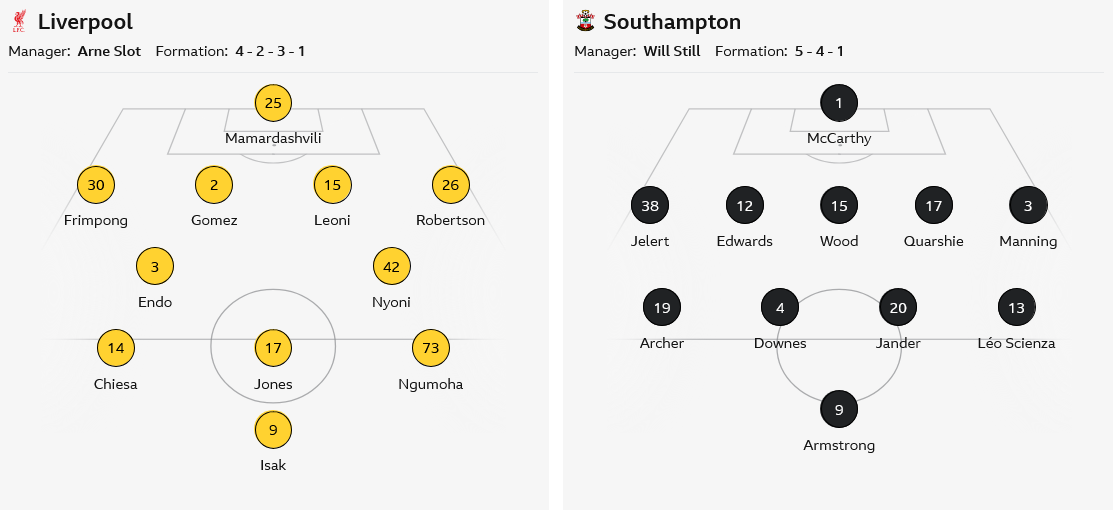This screenshot has height=510, width=1113.
Task: Click the Robertson player name
Action: pos(450,220)
